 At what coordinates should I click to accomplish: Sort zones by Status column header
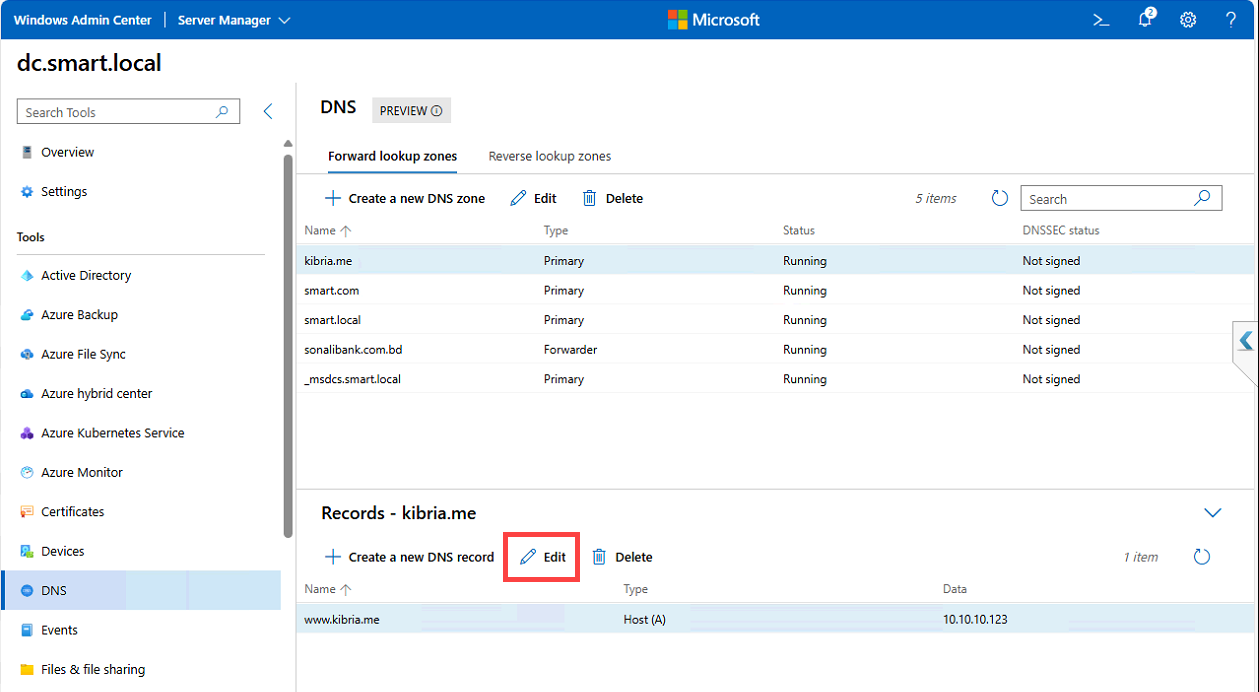coord(798,230)
